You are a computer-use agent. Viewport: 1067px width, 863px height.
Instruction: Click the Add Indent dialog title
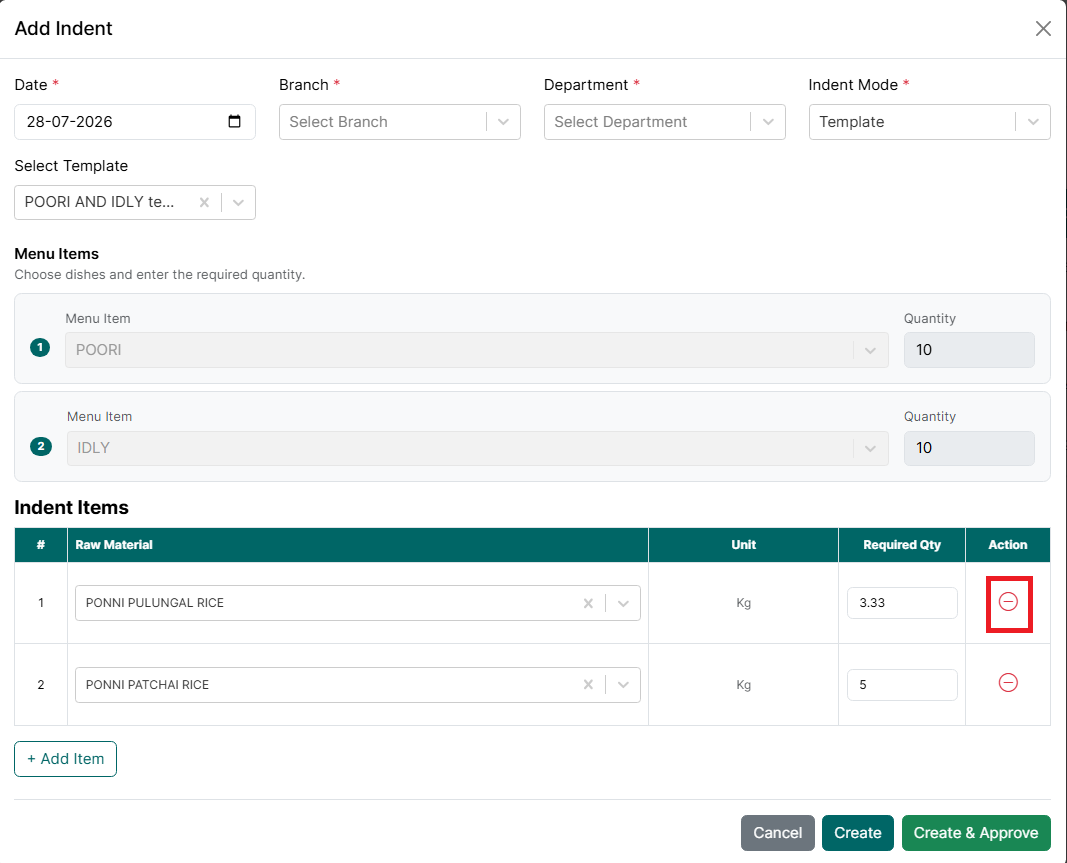pyautogui.click(x=63, y=29)
